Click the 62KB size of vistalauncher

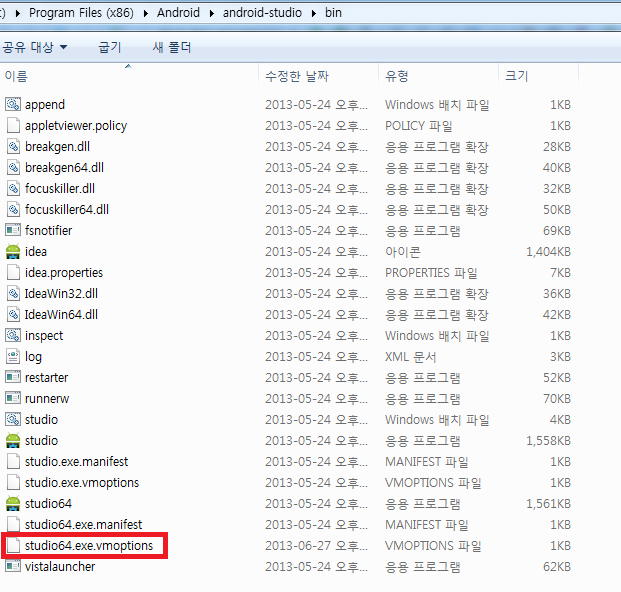pyautogui.click(x=557, y=567)
